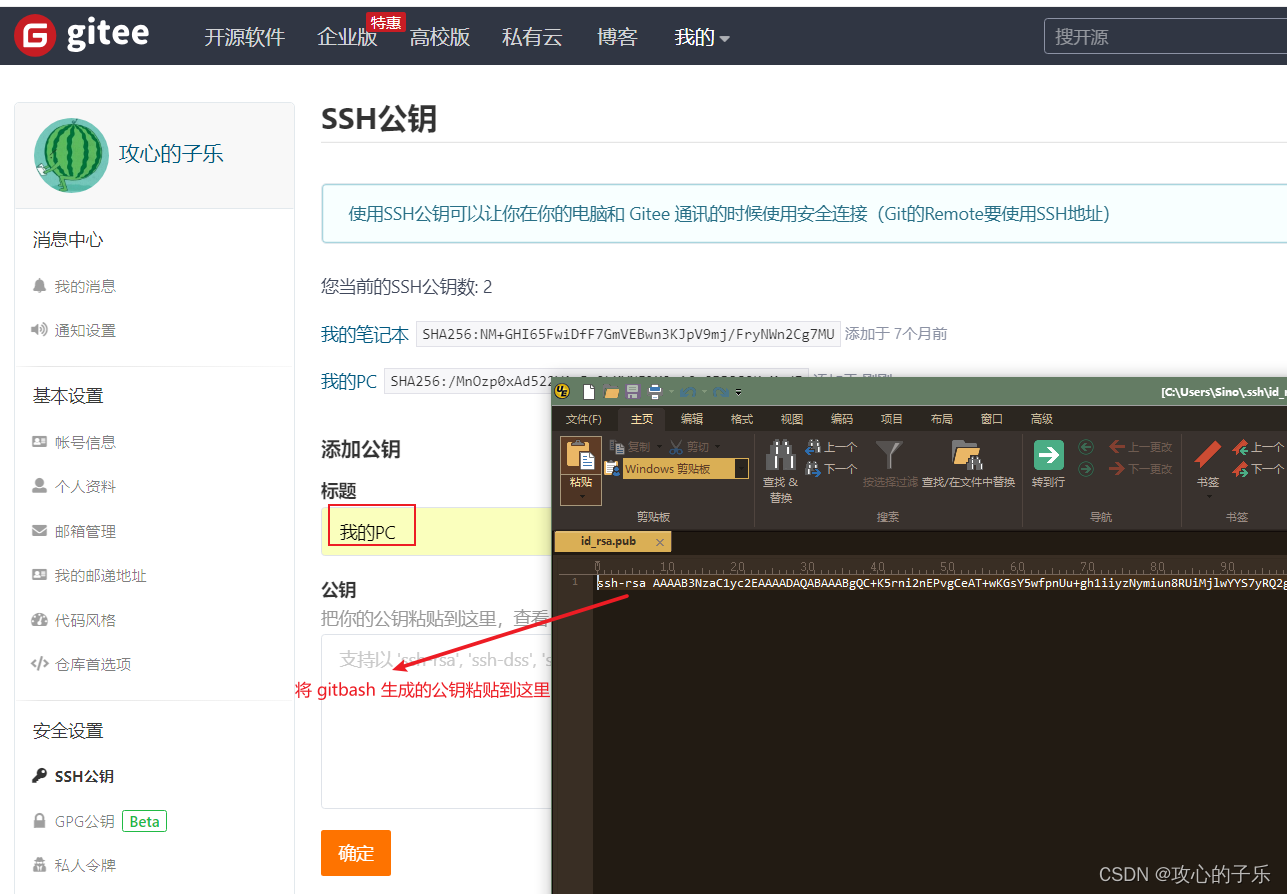The width and height of the screenshot is (1287, 894).
Task: Click the key icon beside SSH公钥
Action: [40, 776]
